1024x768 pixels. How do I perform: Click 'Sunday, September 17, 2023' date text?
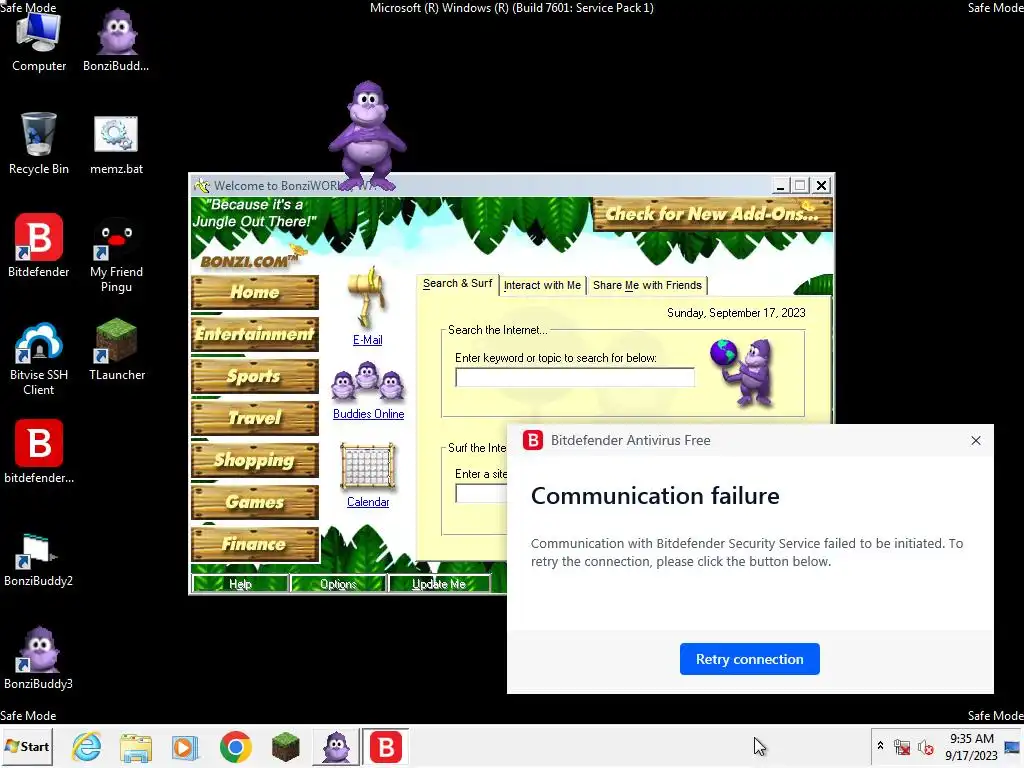pyautogui.click(x=736, y=313)
